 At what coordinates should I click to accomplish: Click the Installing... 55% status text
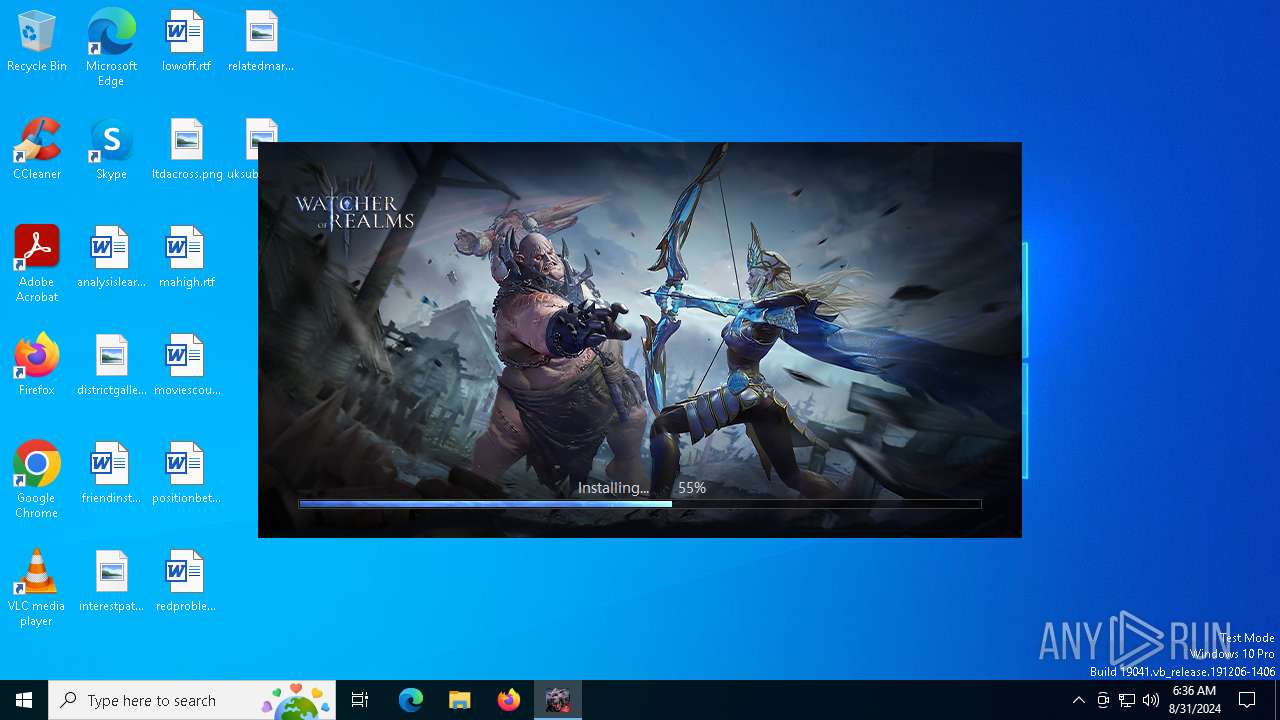coord(642,488)
